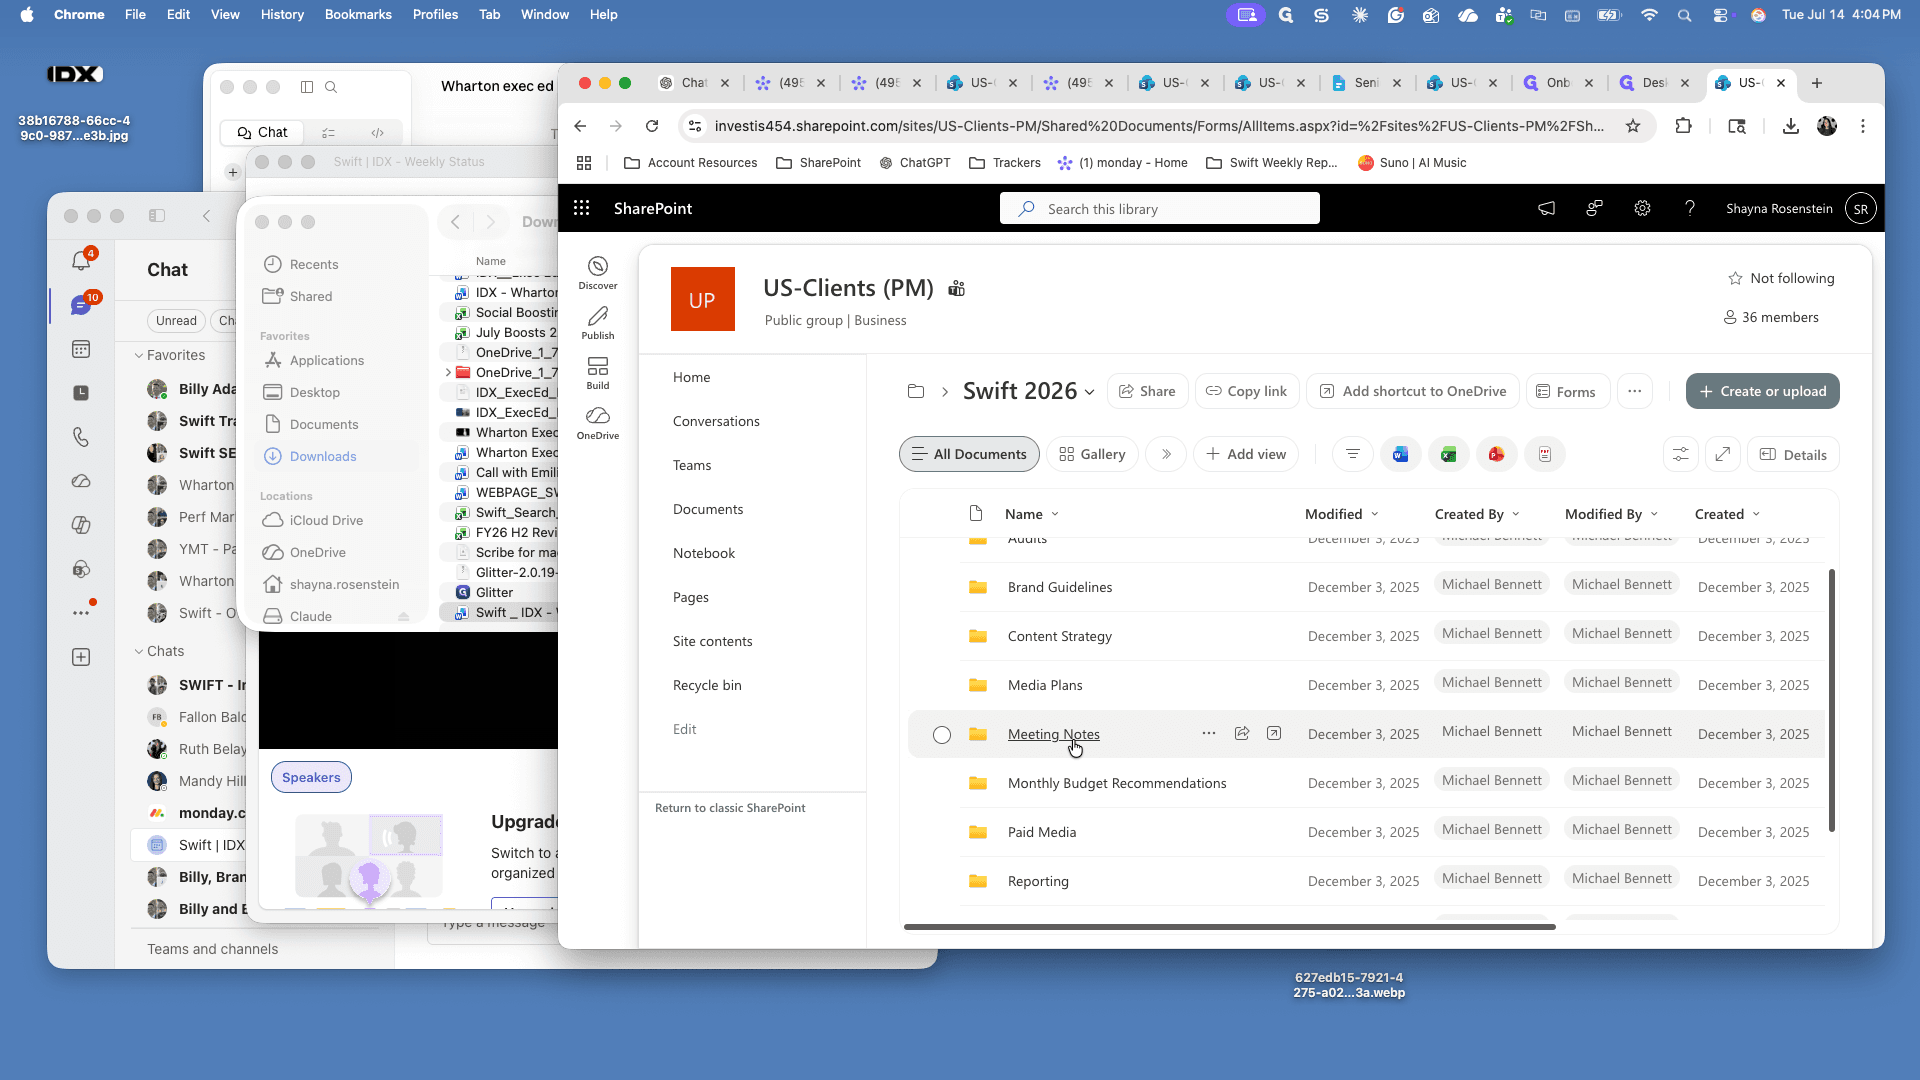Open the Publish icon in SharePoint rail

(x=598, y=322)
